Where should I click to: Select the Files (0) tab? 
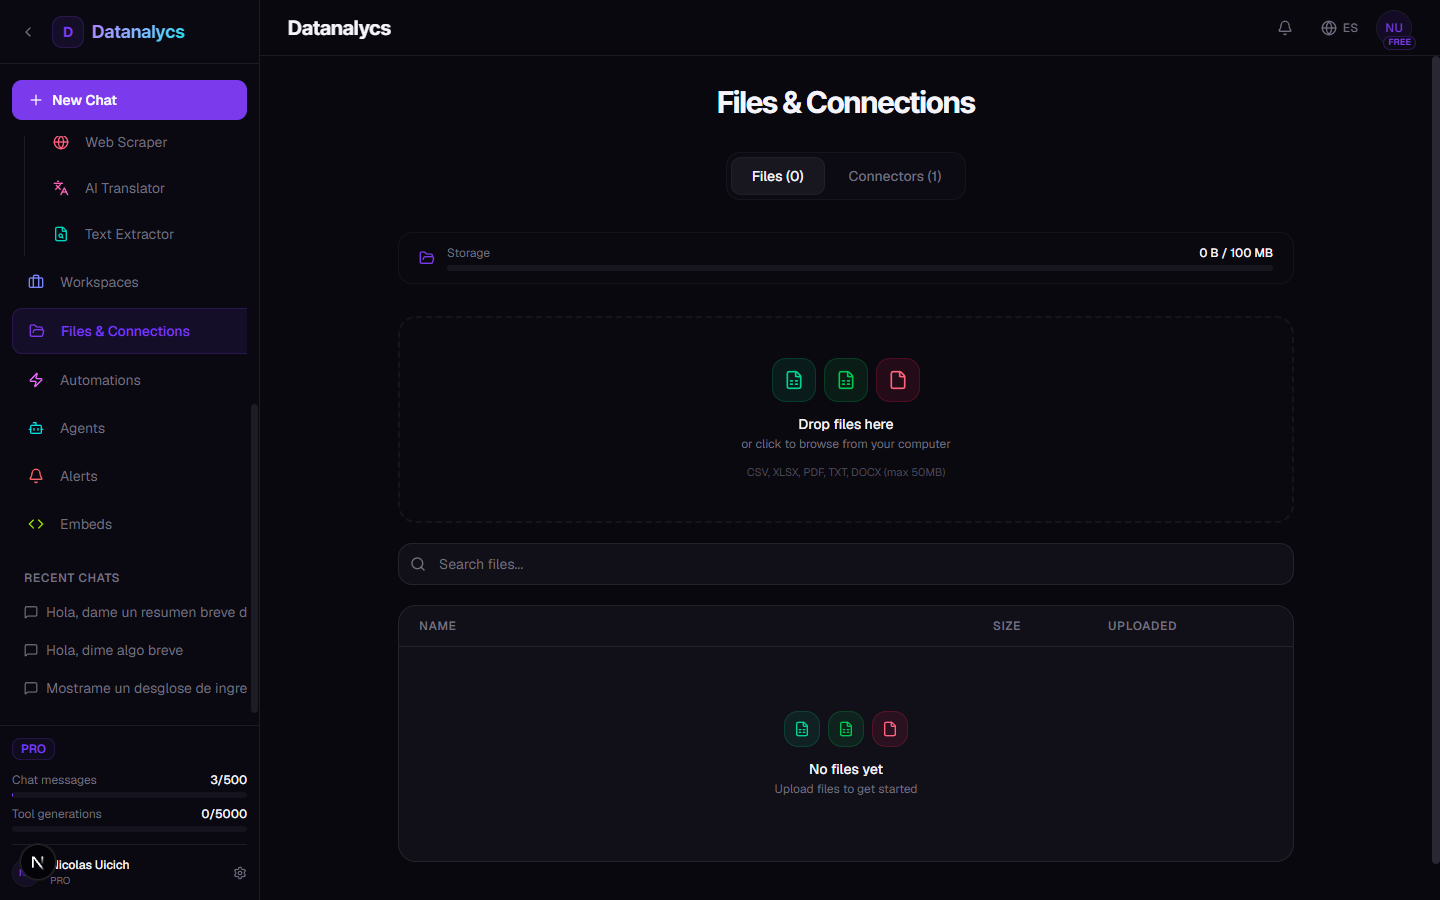tap(777, 176)
